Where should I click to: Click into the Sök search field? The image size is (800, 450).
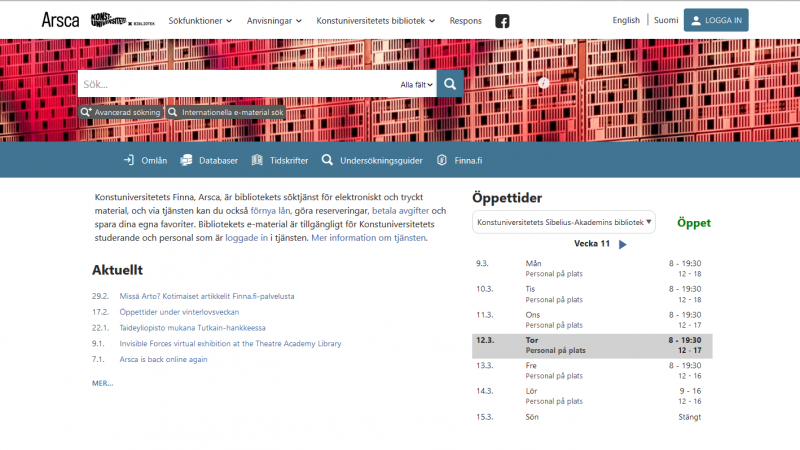point(235,84)
